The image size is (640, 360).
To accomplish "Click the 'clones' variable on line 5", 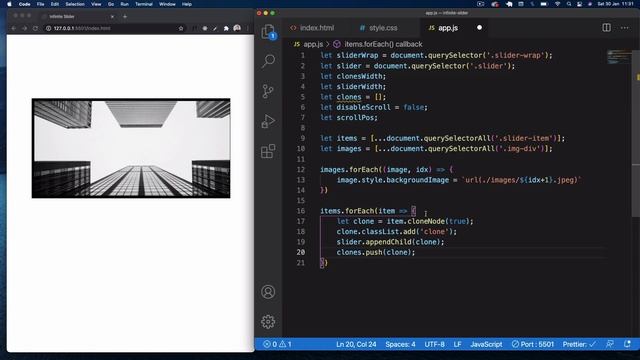I will click(x=349, y=97).
